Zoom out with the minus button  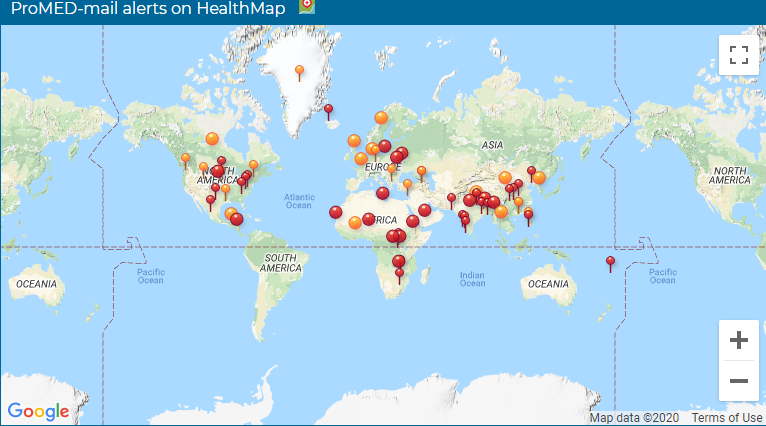739,381
